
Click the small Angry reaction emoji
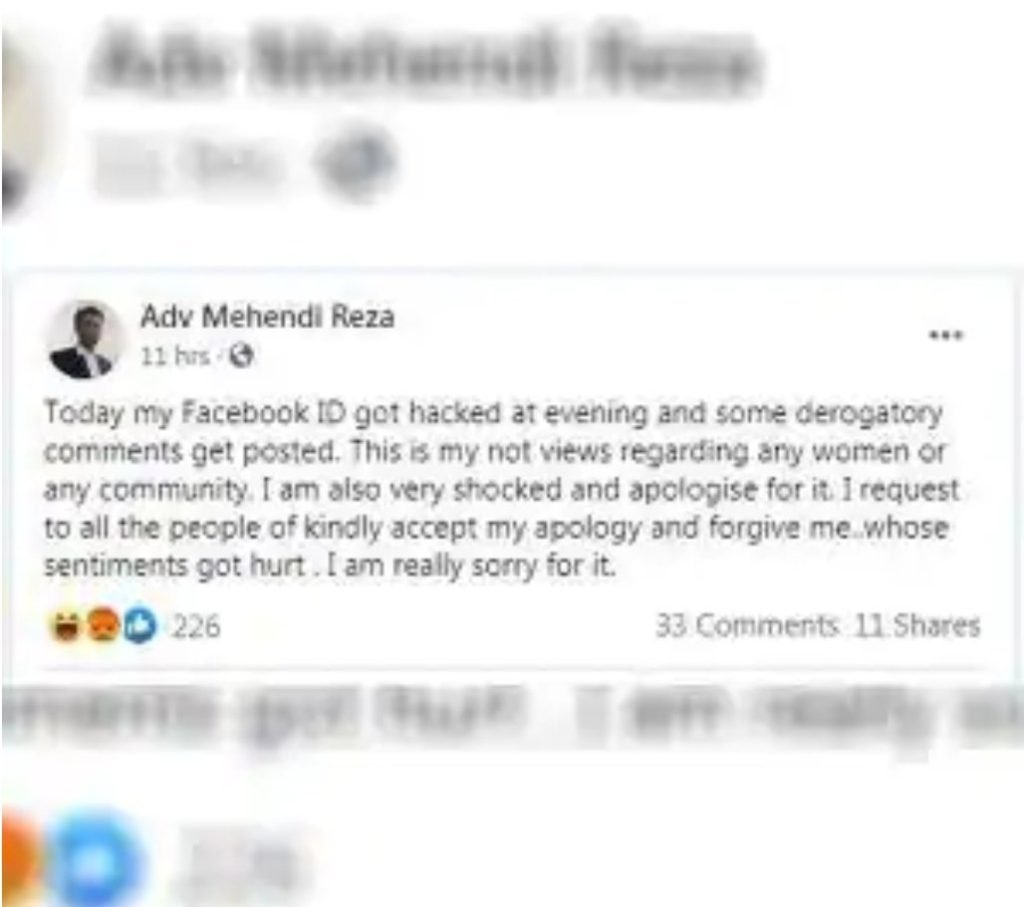[x=103, y=626]
